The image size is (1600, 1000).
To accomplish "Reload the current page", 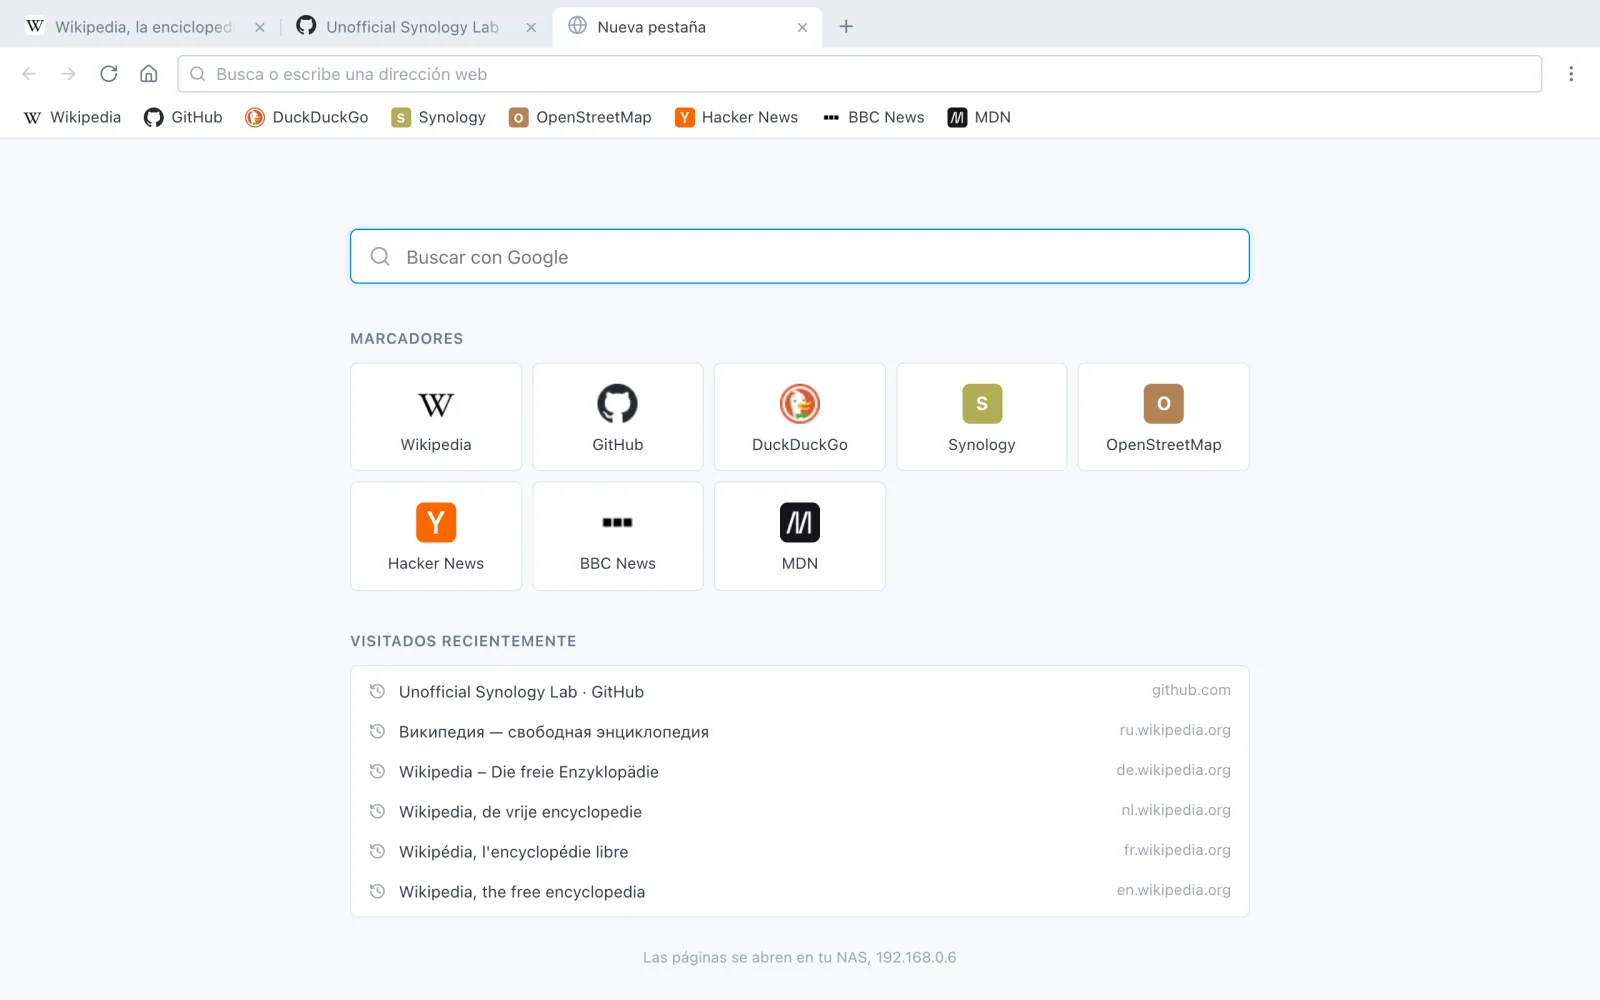I will point(109,74).
